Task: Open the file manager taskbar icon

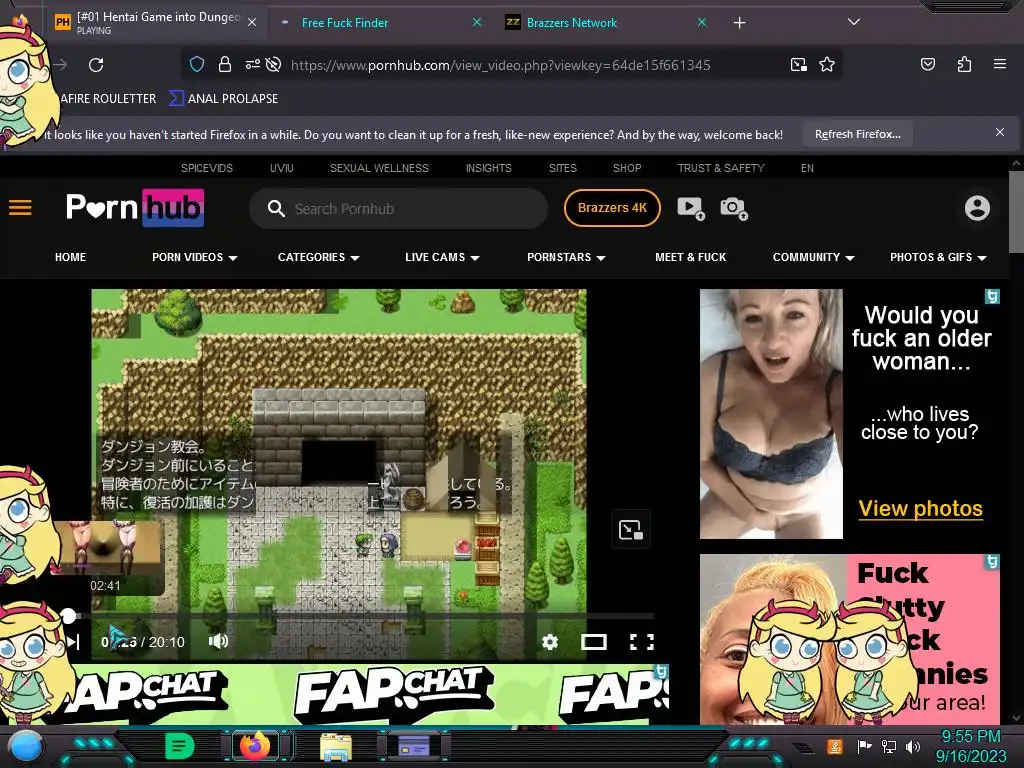Action: [x=336, y=746]
